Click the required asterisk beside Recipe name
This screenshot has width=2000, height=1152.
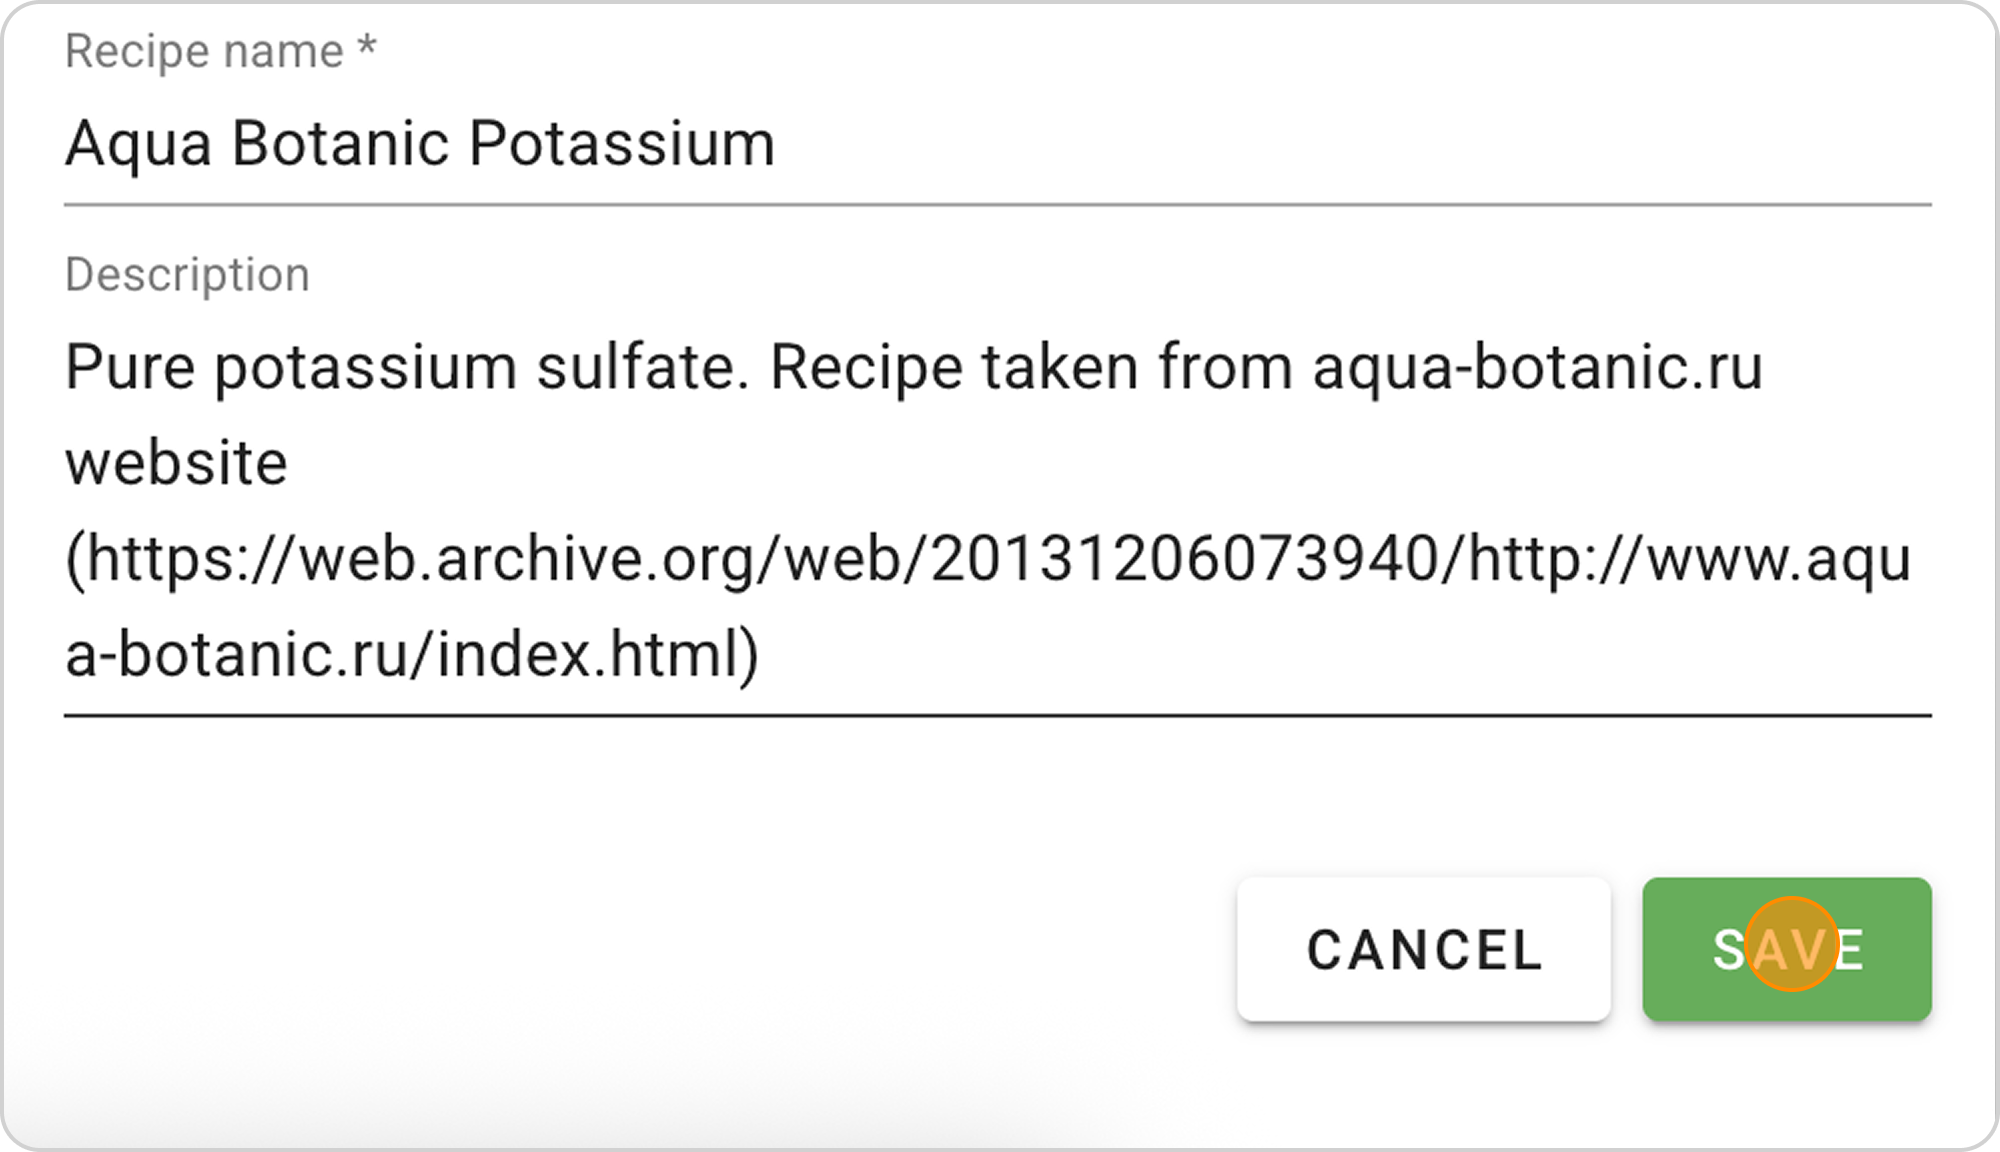[367, 47]
